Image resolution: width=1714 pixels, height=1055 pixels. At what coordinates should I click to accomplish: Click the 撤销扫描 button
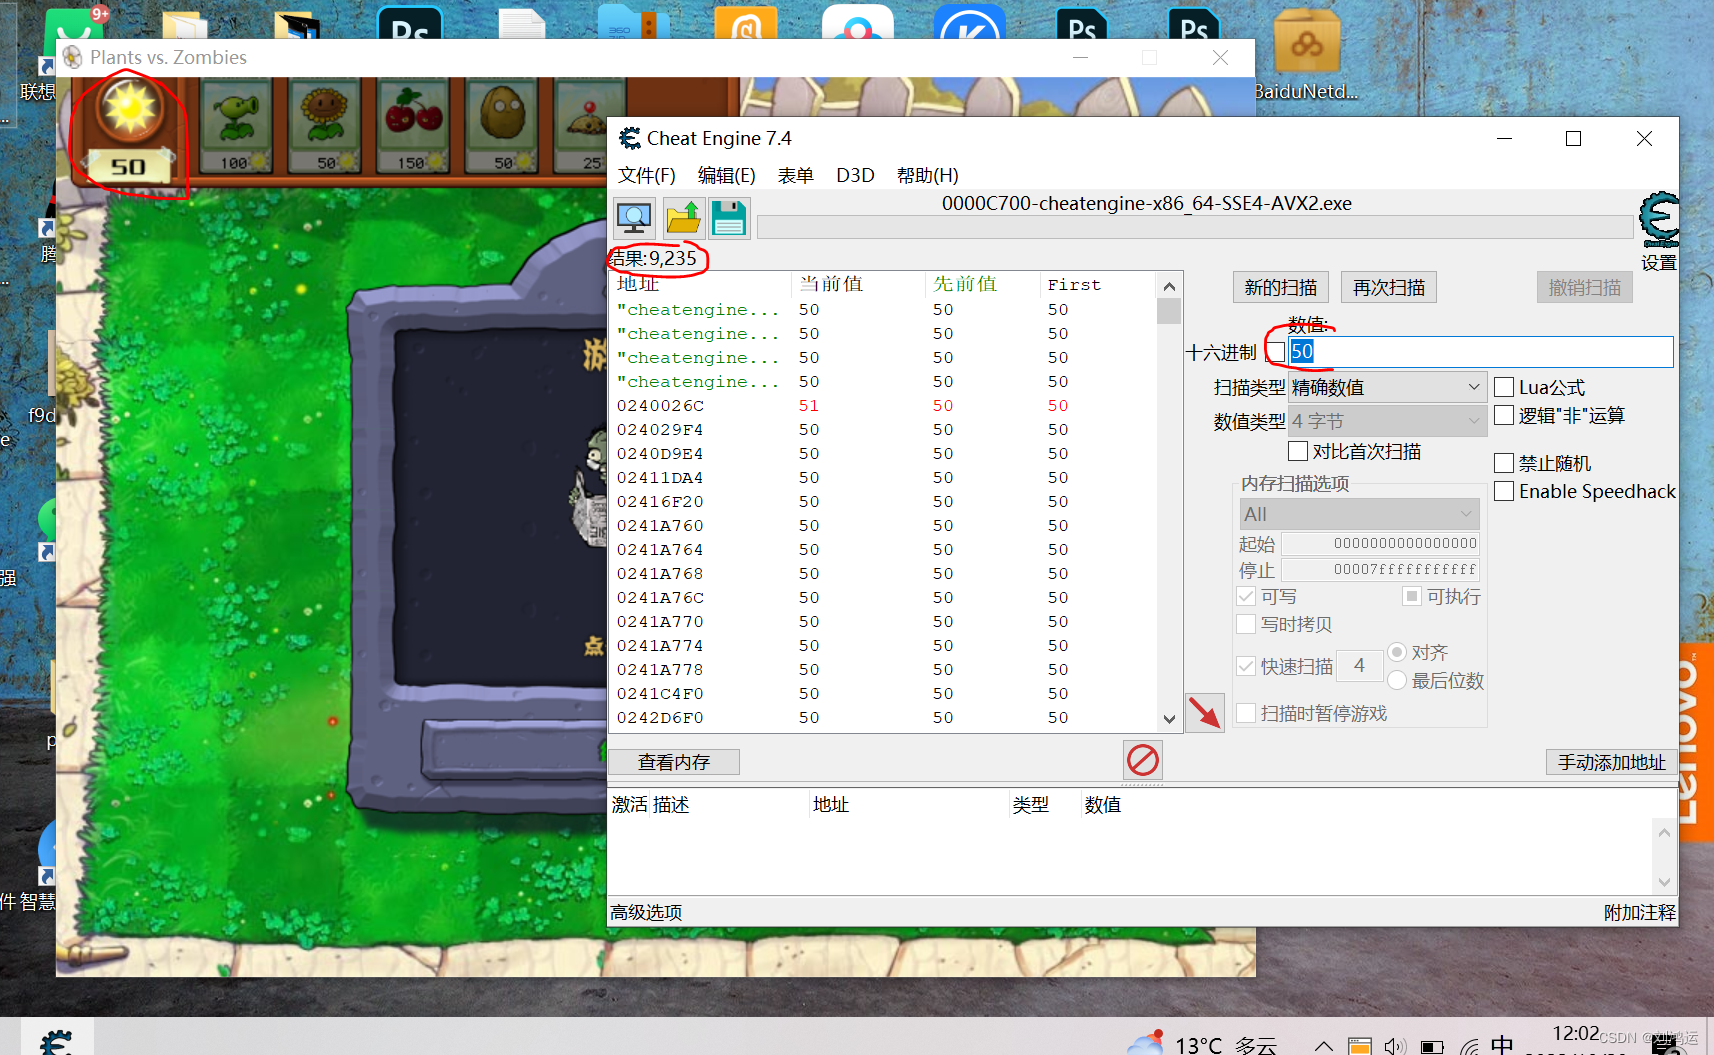click(1585, 288)
